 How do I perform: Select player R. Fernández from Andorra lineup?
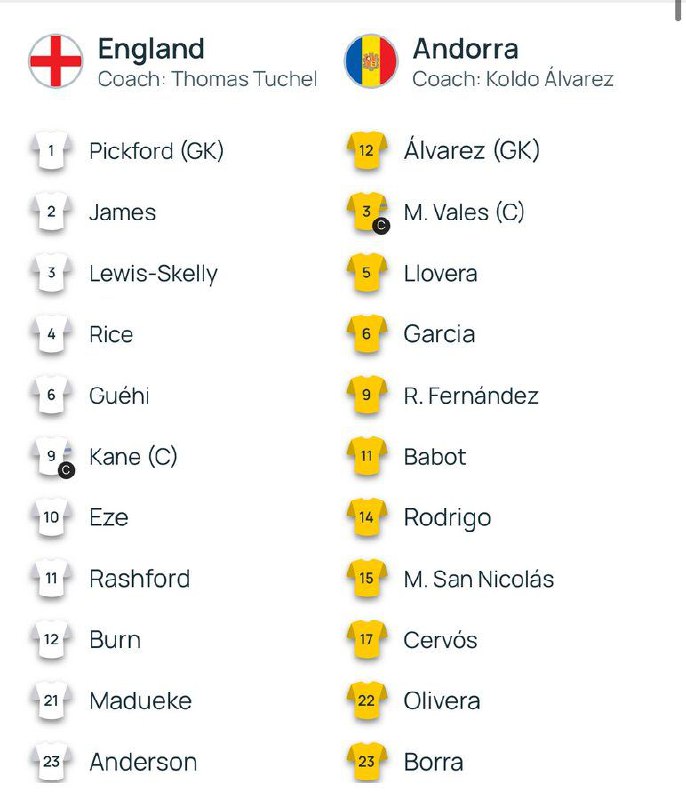[471, 396]
